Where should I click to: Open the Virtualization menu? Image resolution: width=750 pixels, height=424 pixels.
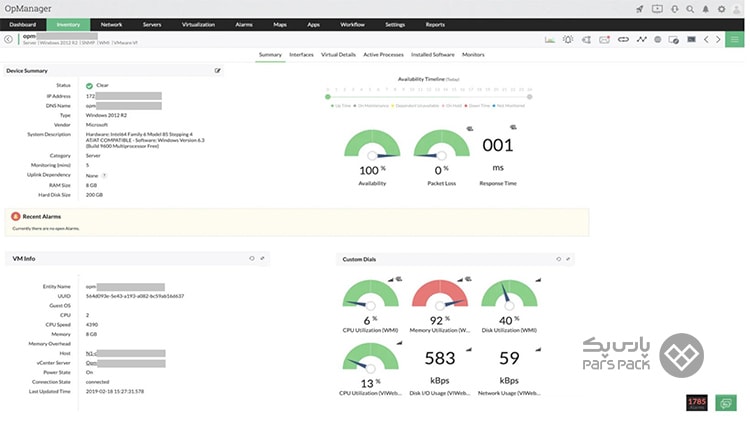pyautogui.click(x=198, y=24)
